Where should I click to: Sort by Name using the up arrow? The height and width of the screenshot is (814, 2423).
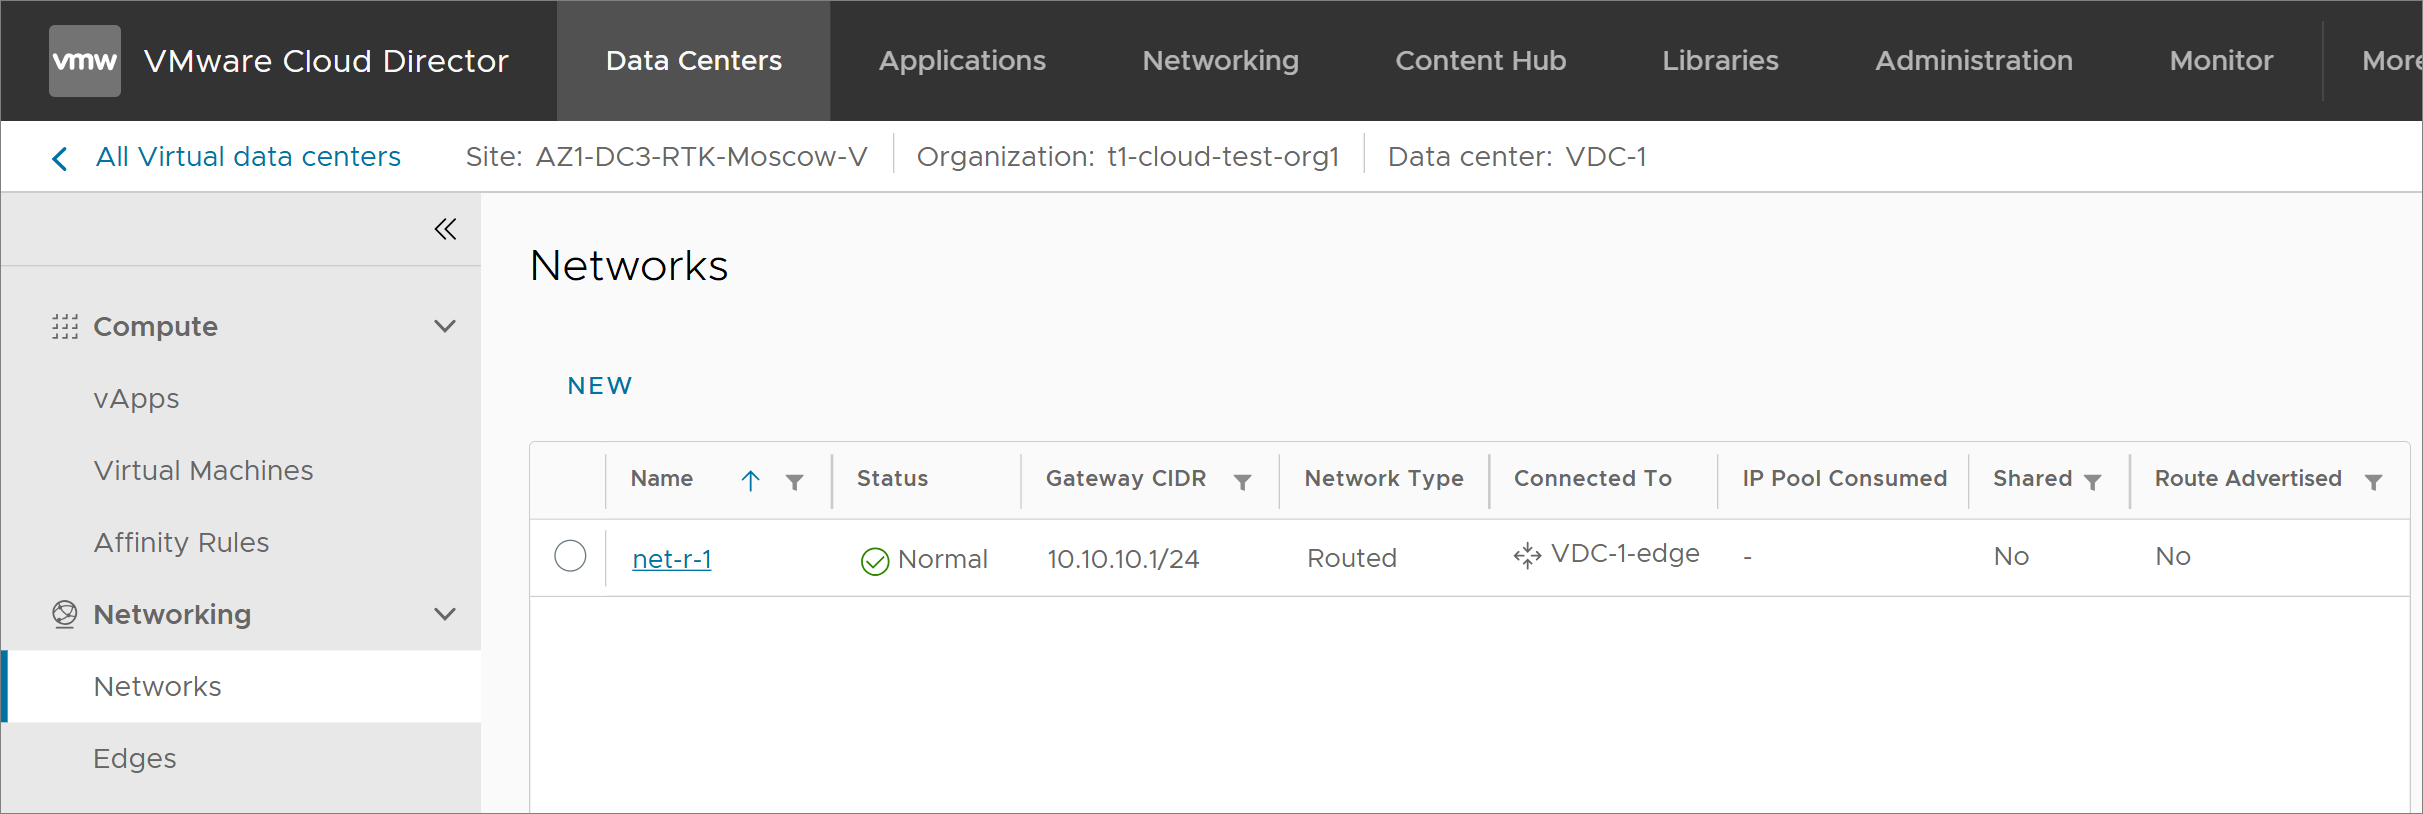(x=751, y=481)
